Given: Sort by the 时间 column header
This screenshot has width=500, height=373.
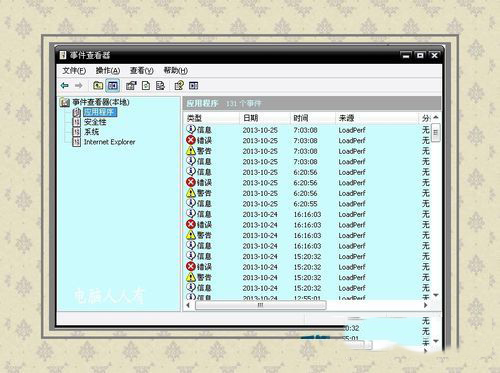Looking at the screenshot, I should (x=313, y=118).
